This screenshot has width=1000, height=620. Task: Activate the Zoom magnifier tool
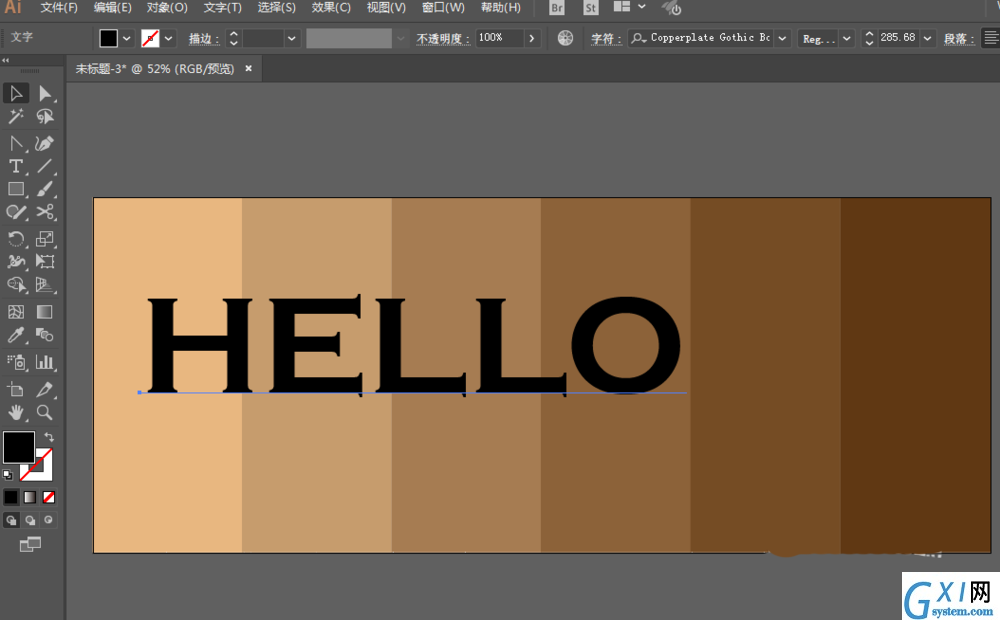[x=45, y=412]
